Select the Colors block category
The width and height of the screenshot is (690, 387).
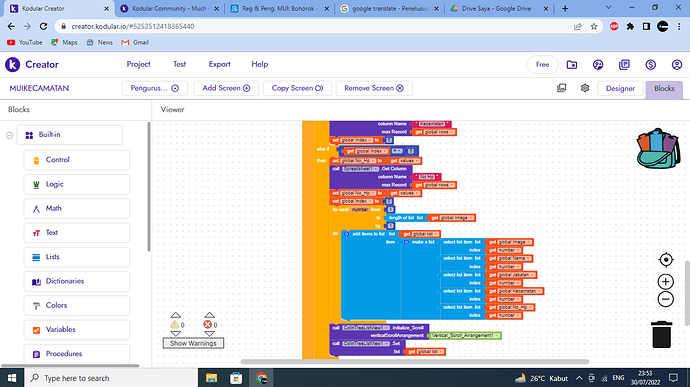tap(77, 305)
